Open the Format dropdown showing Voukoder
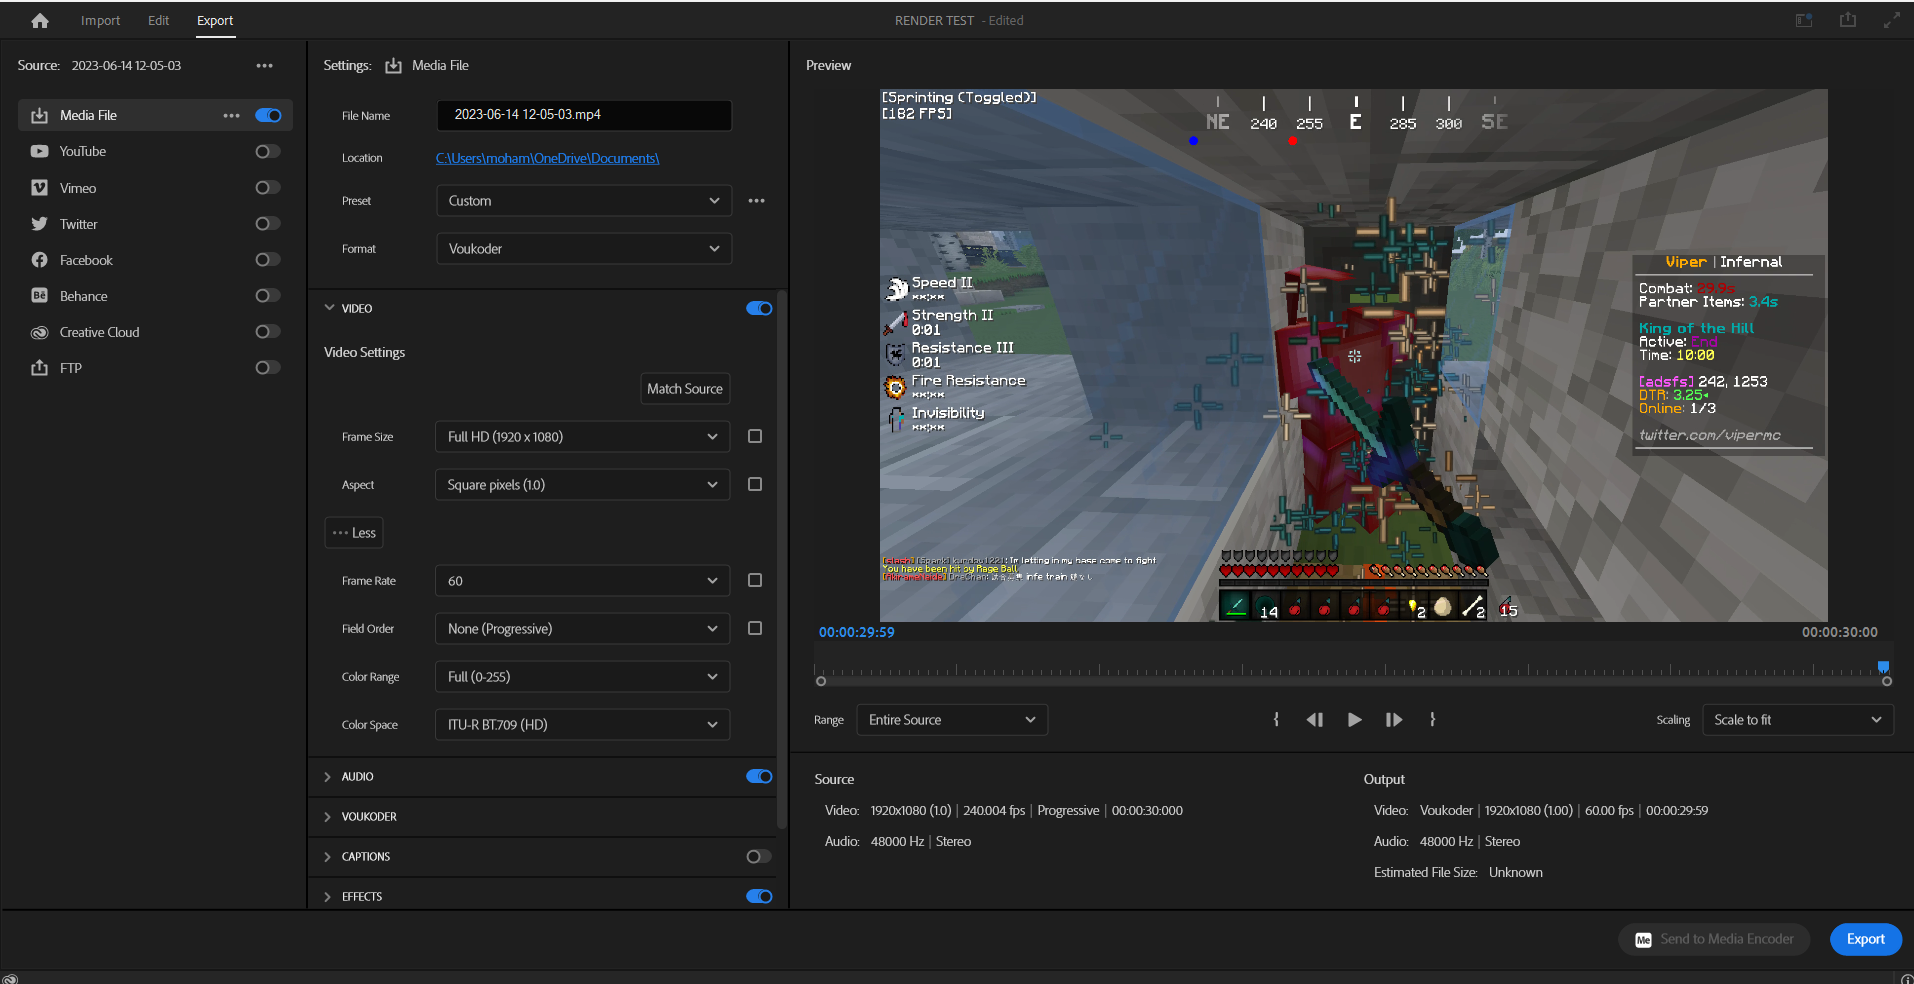 tap(583, 249)
